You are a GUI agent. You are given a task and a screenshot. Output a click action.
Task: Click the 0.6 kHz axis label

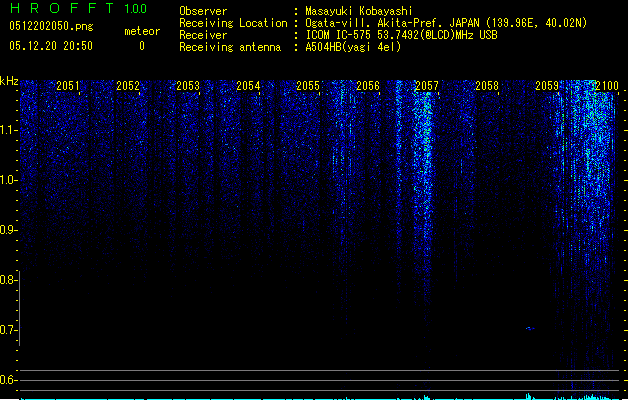click(x=9, y=380)
